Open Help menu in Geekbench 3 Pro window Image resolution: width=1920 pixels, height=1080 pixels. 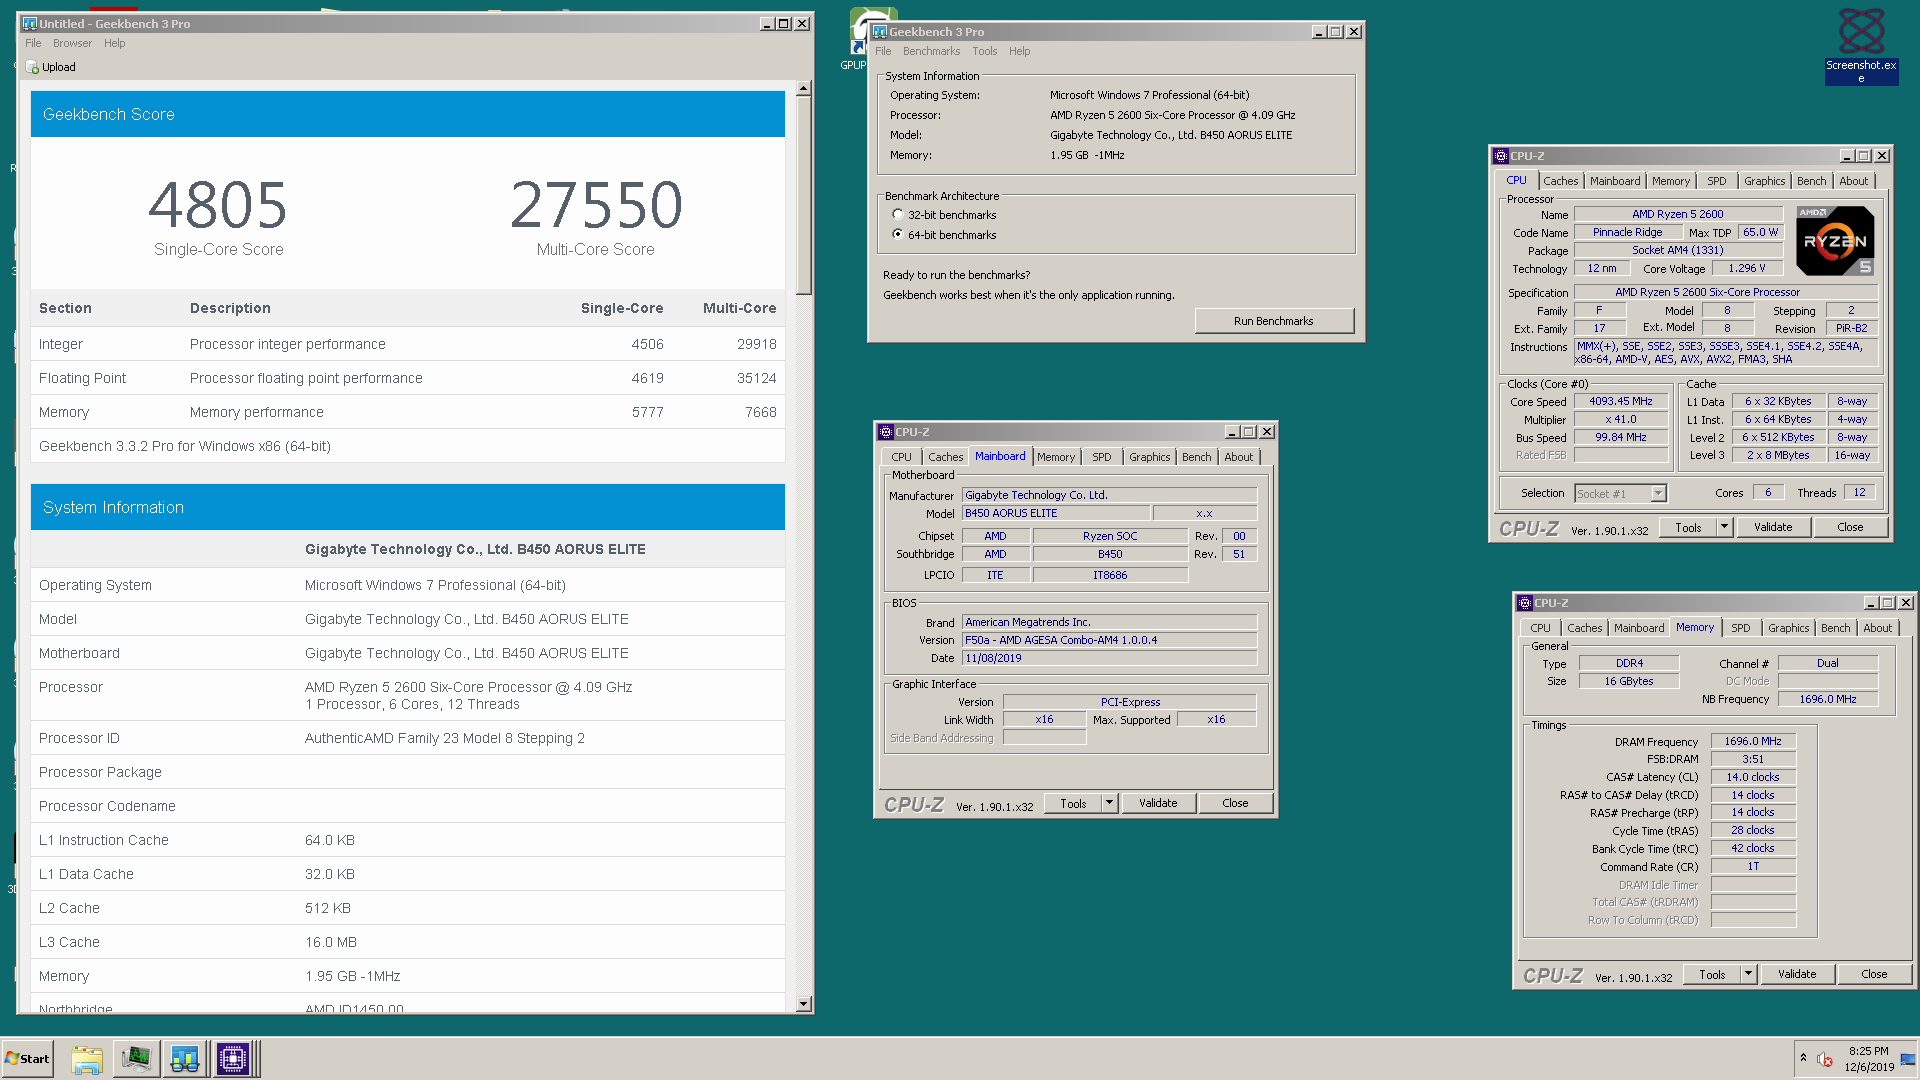[x=1019, y=51]
